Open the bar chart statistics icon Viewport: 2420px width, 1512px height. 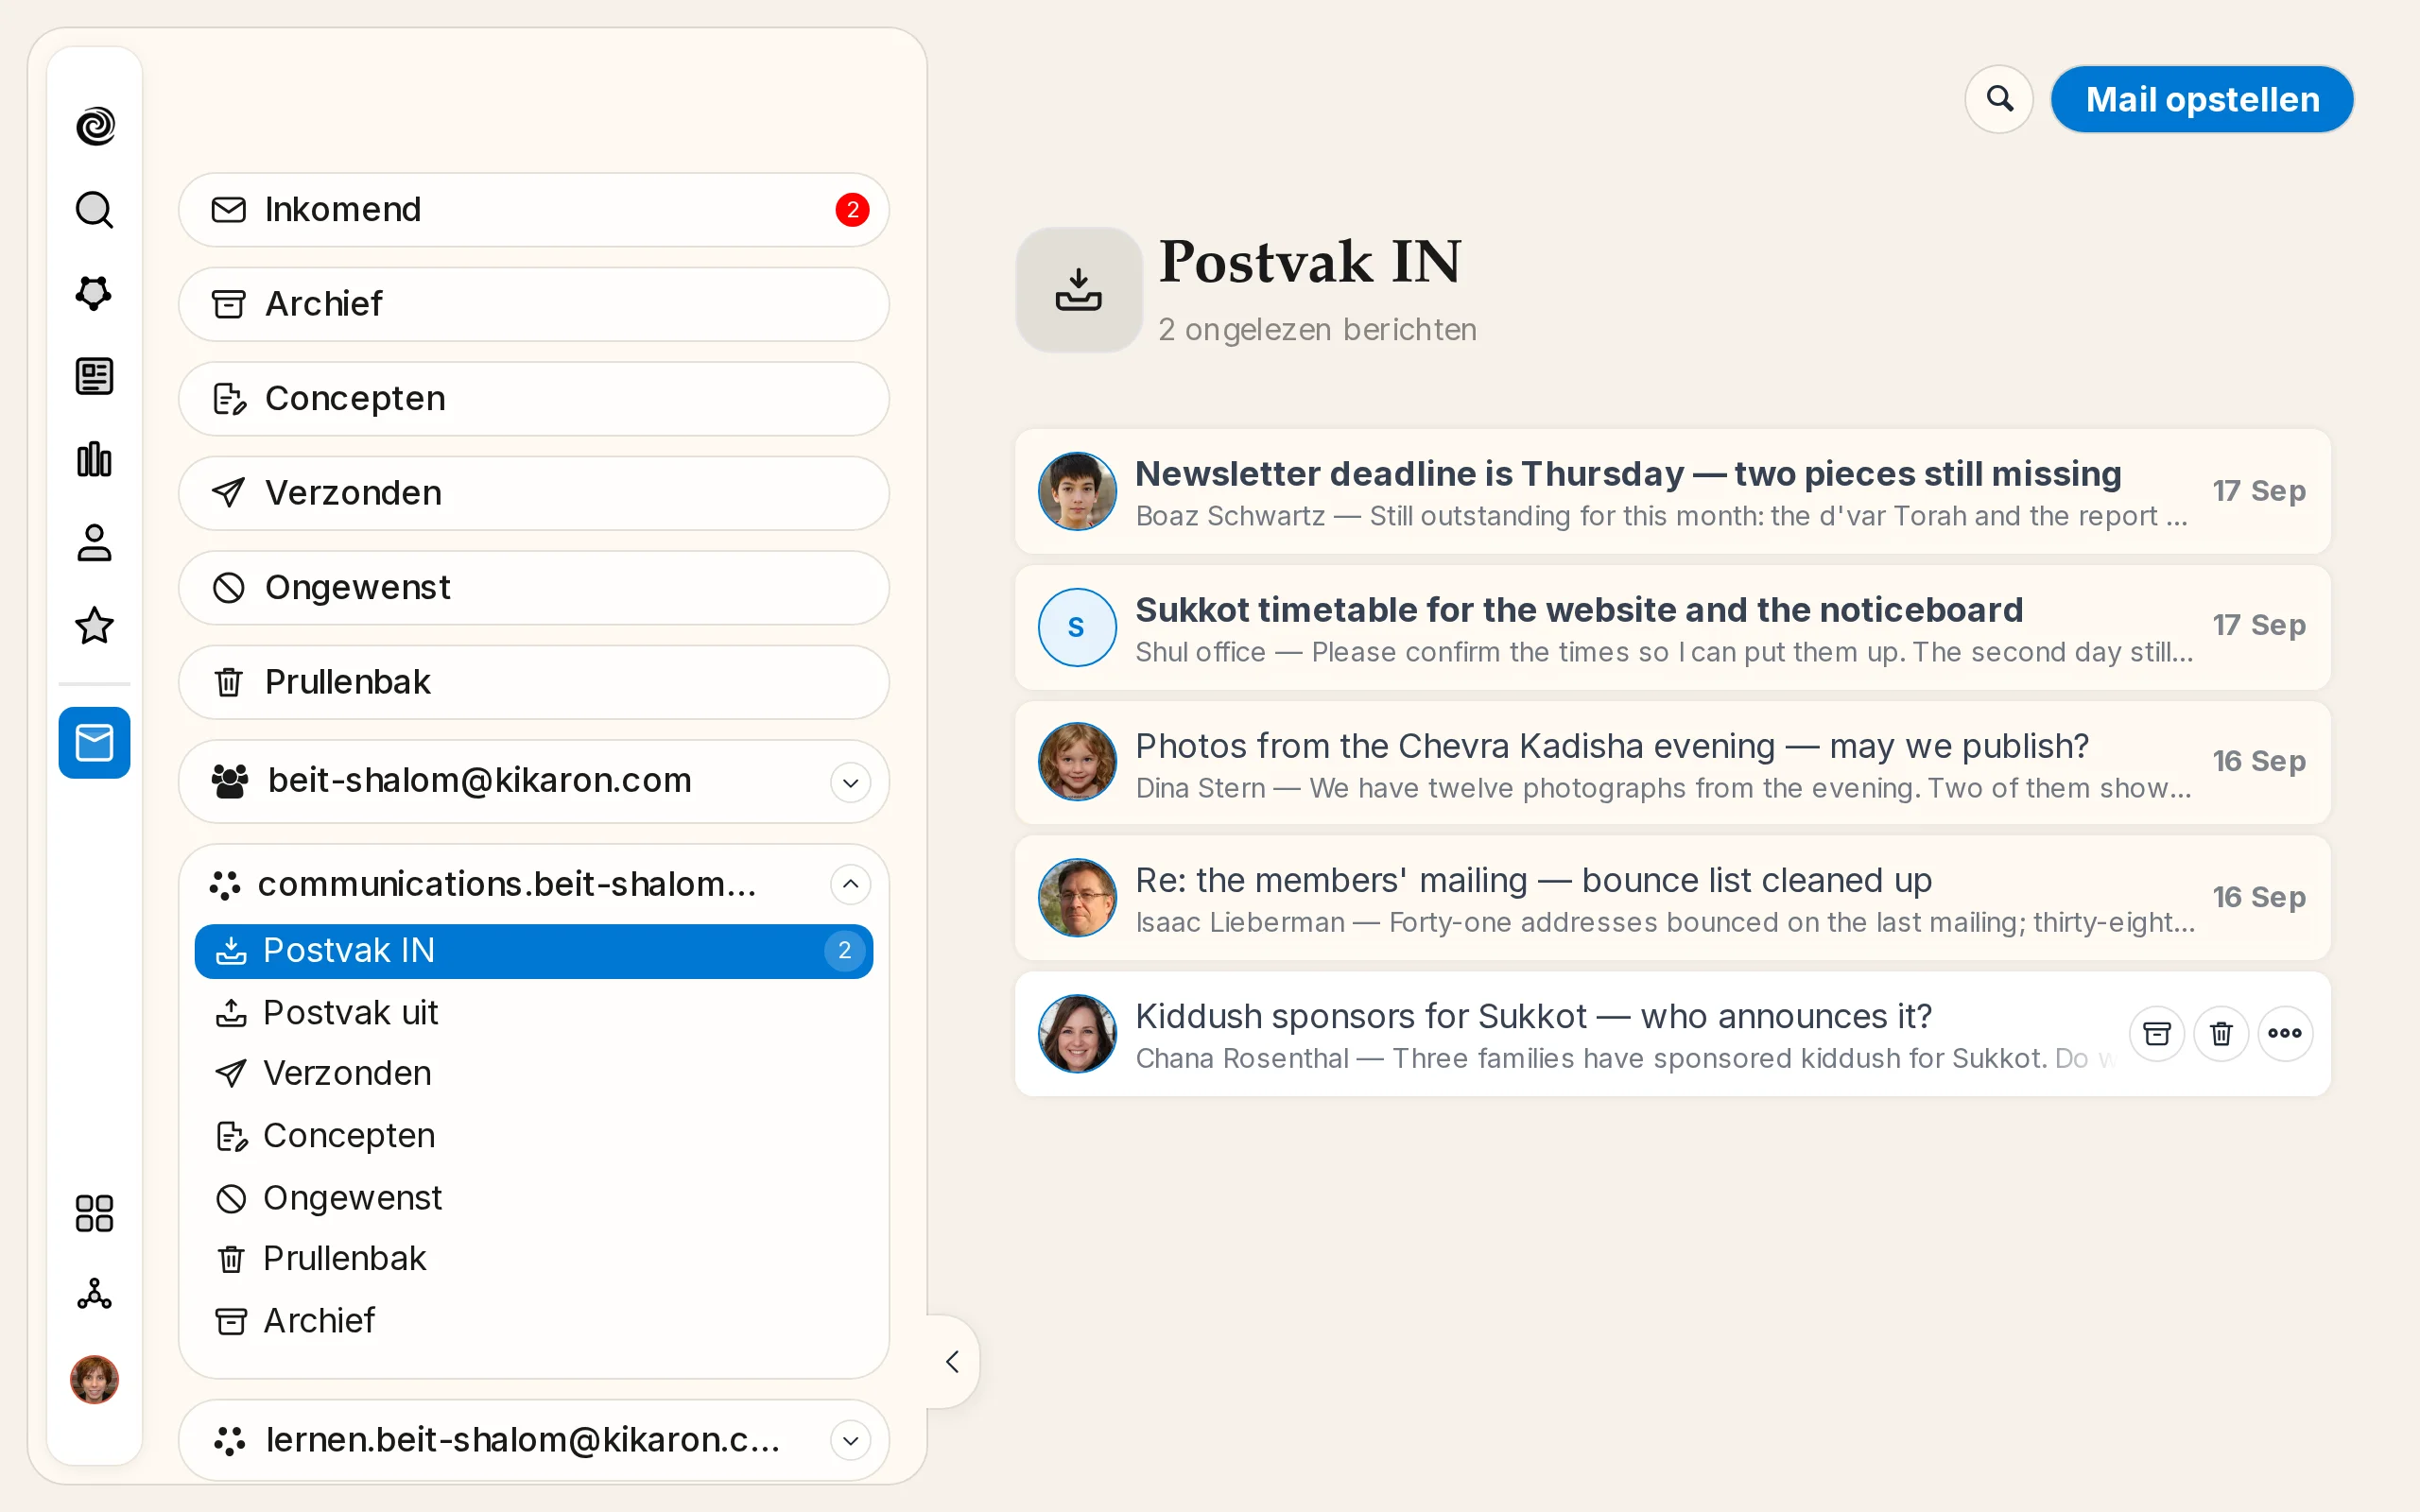coord(95,460)
